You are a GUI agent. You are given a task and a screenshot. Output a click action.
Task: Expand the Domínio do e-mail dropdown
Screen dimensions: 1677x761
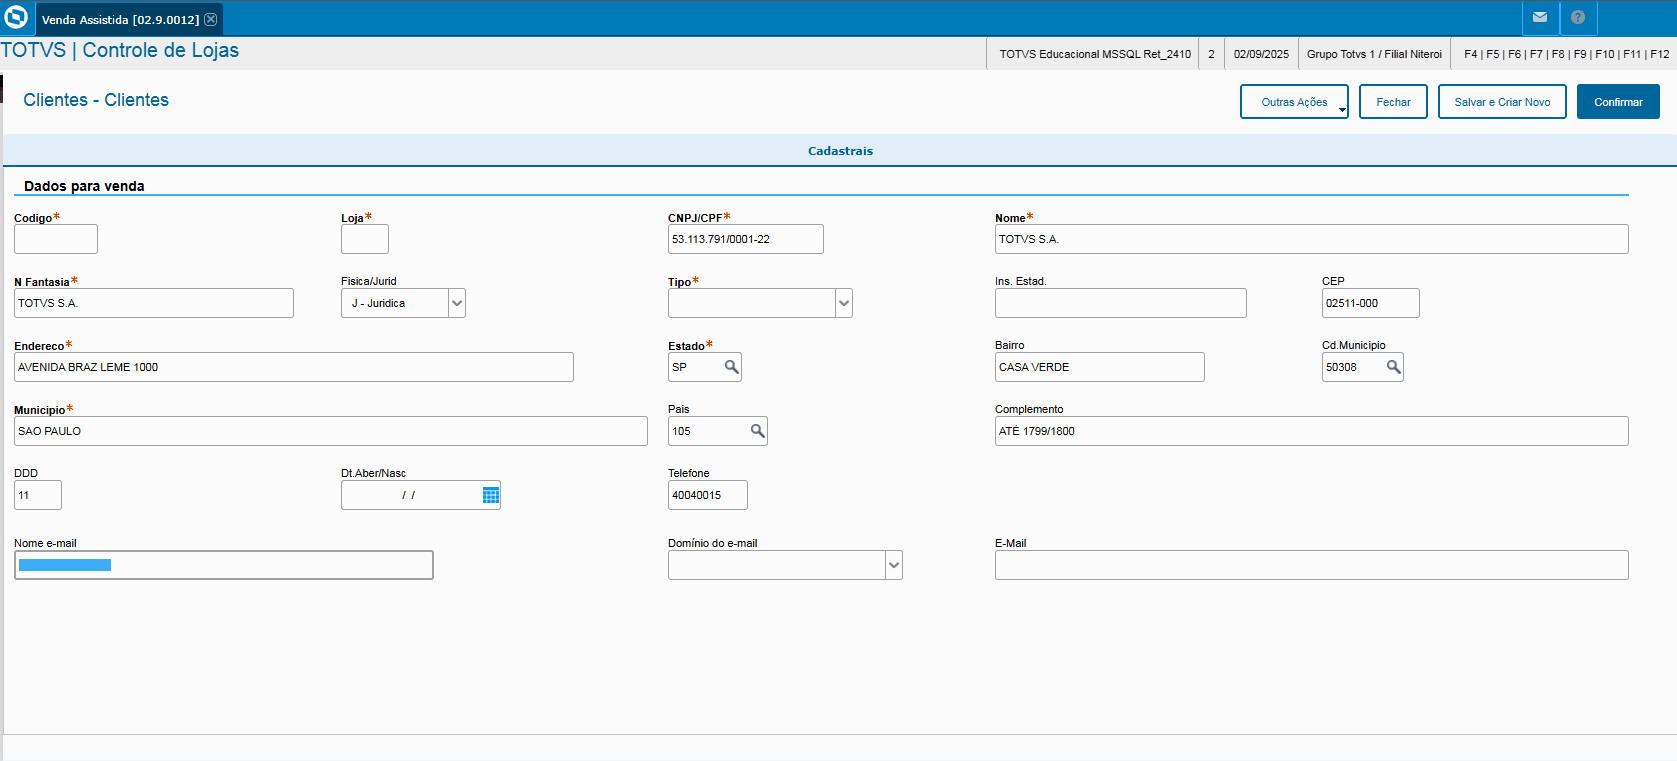pos(894,565)
